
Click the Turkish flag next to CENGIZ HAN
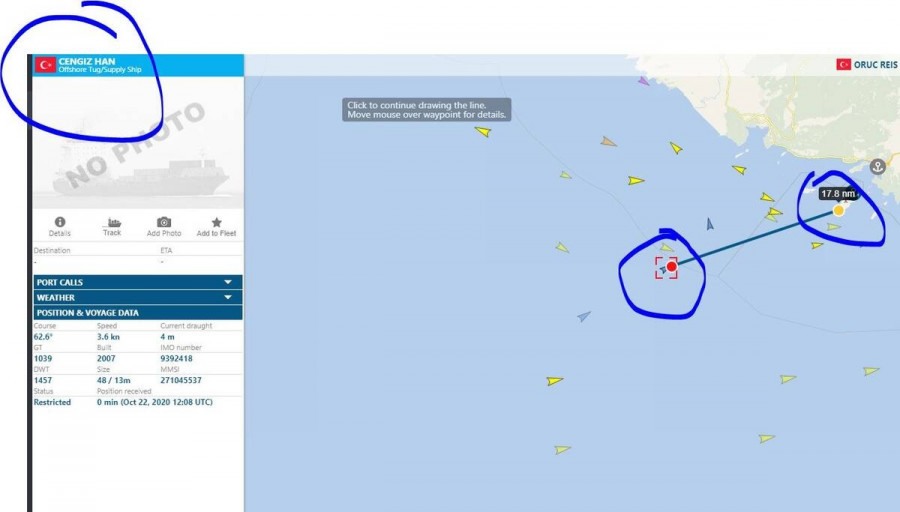(45, 65)
